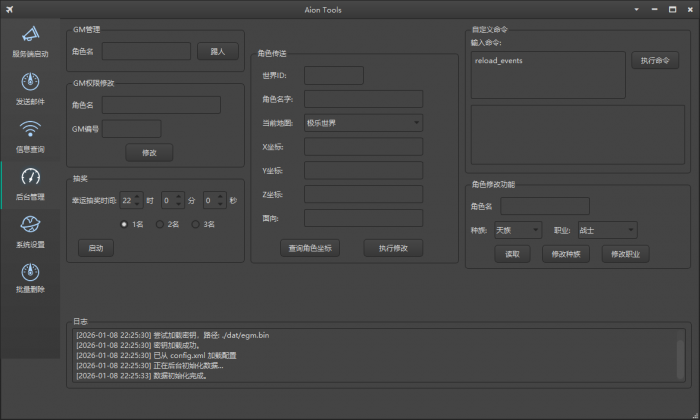Click the minute spin box next to 分

(x=173, y=200)
